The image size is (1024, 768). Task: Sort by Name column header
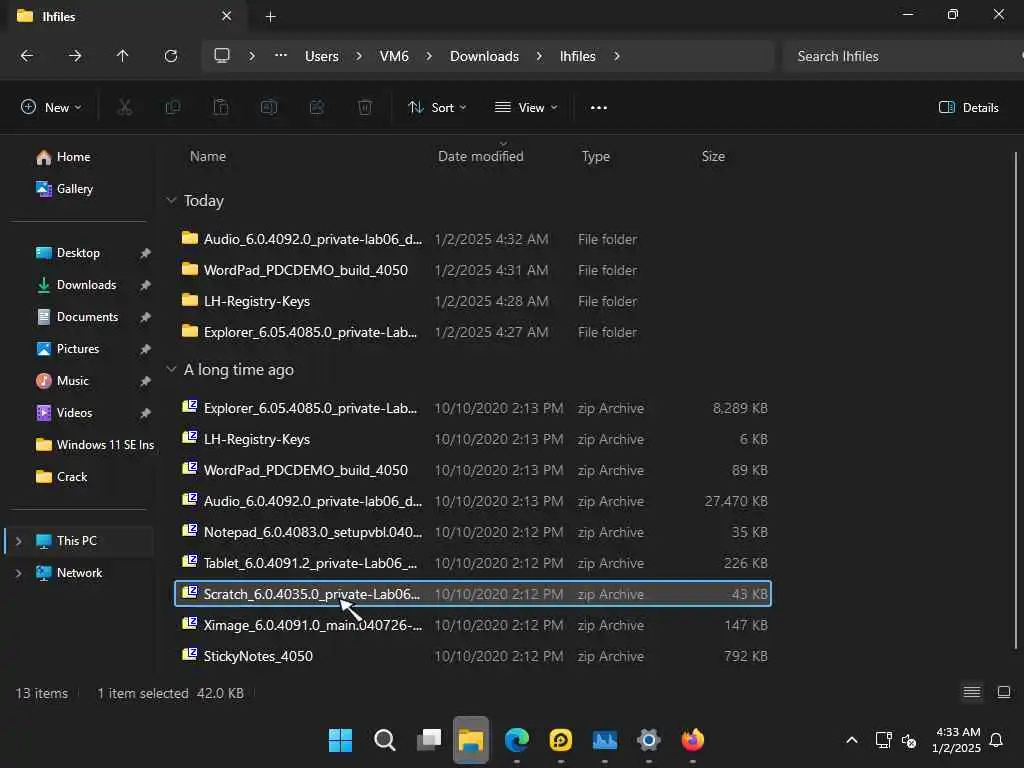(208, 156)
